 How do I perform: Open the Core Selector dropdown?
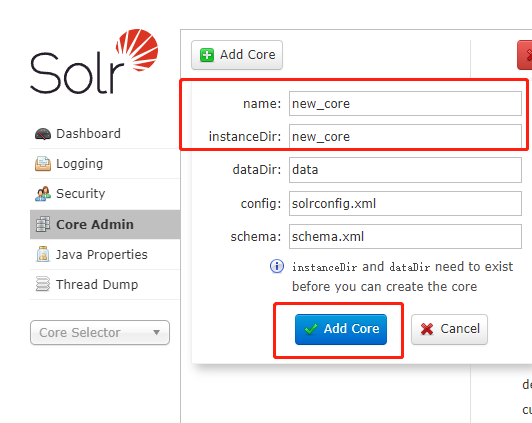100,332
